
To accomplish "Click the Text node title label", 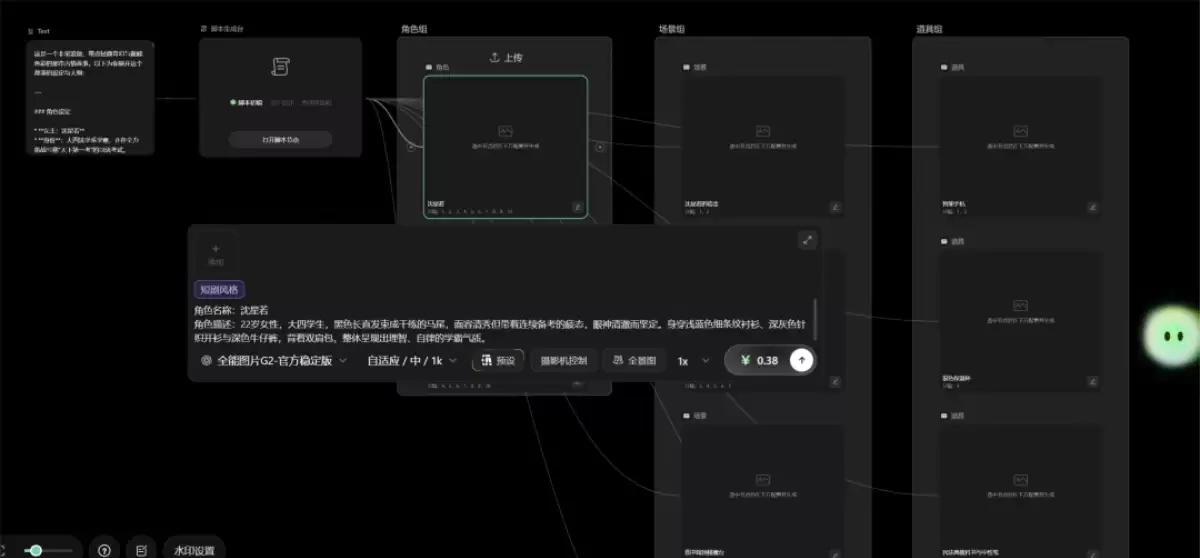I will 44,32.
